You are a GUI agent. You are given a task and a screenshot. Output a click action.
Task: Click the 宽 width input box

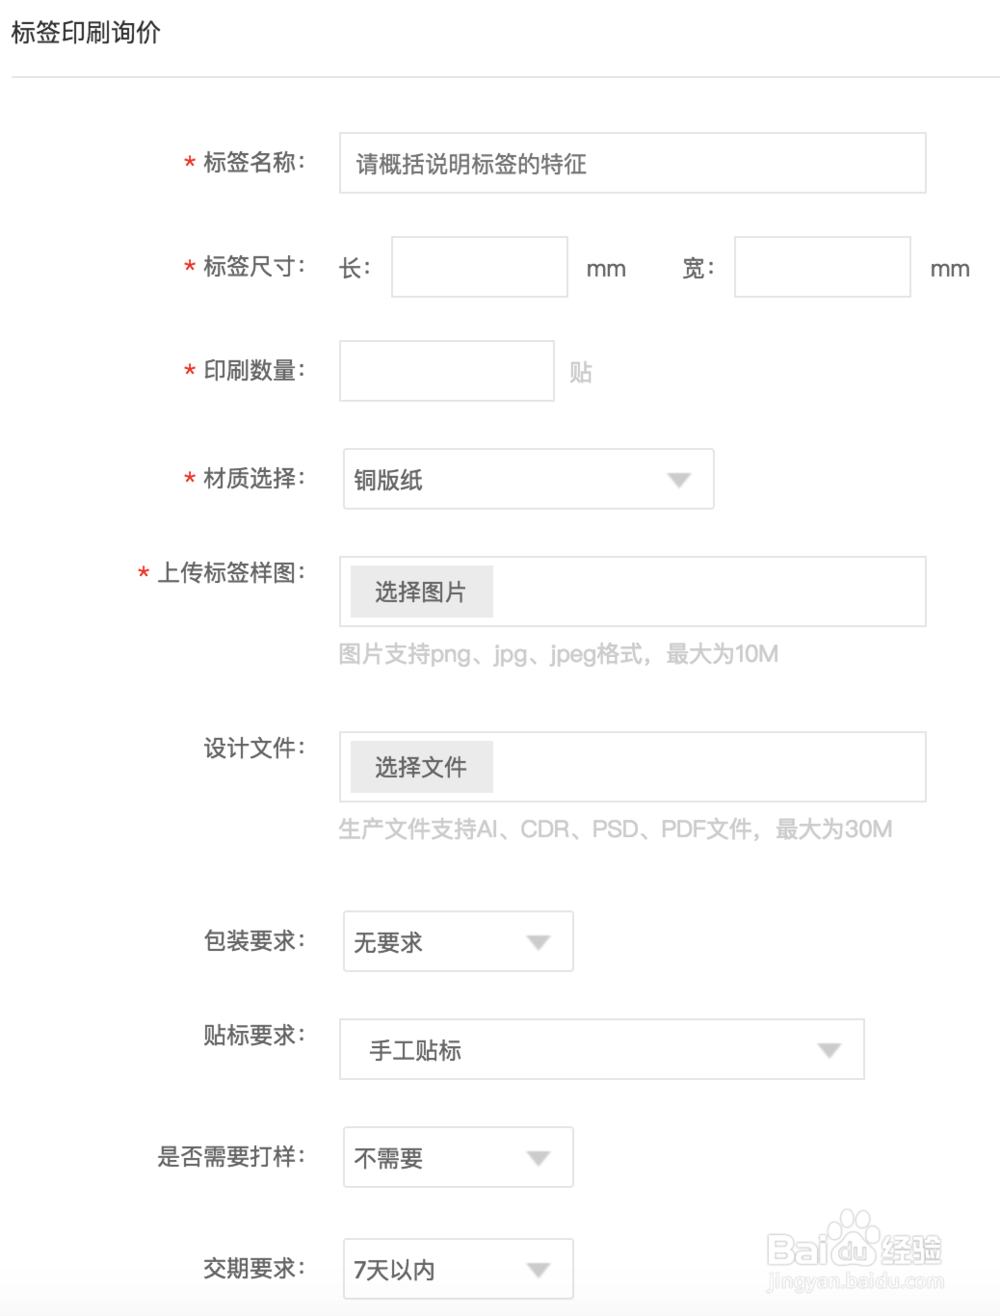[822, 267]
